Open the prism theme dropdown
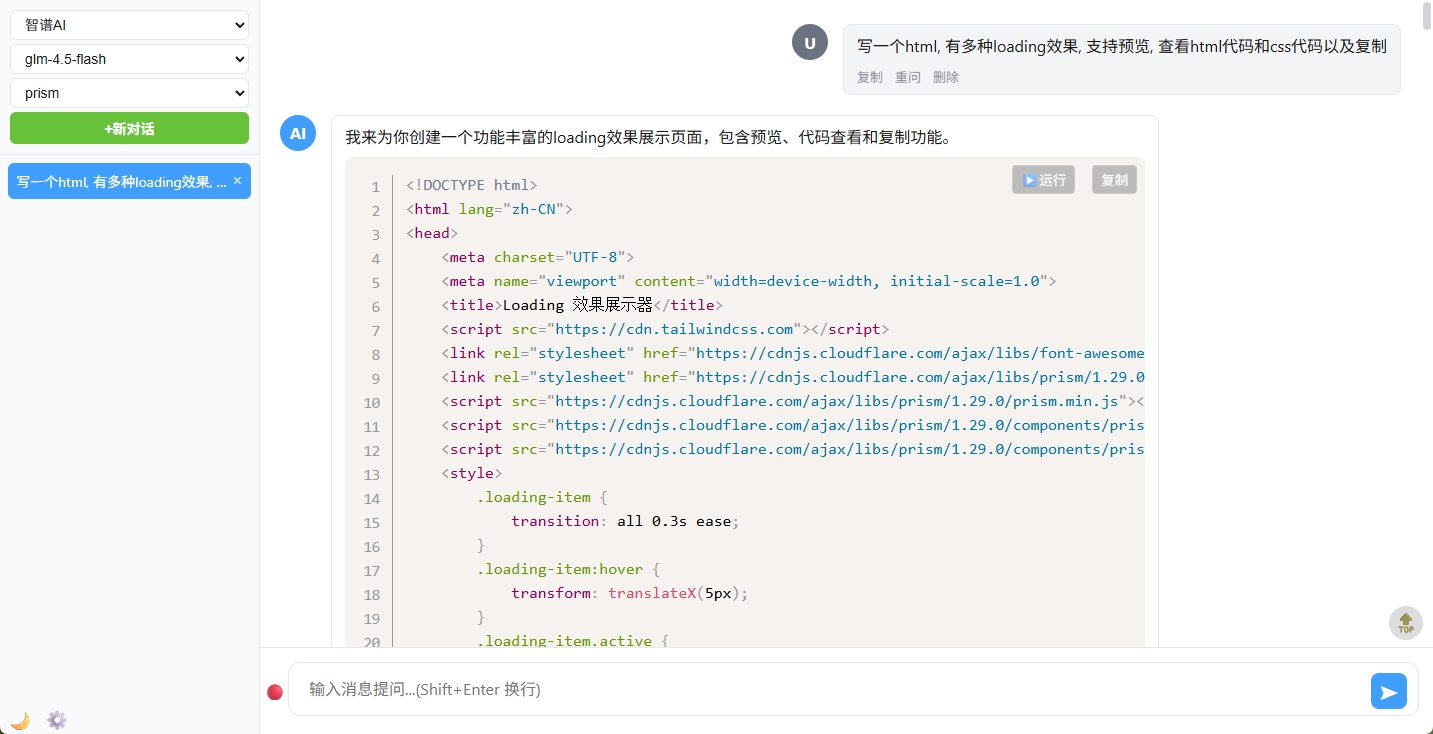 129,93
